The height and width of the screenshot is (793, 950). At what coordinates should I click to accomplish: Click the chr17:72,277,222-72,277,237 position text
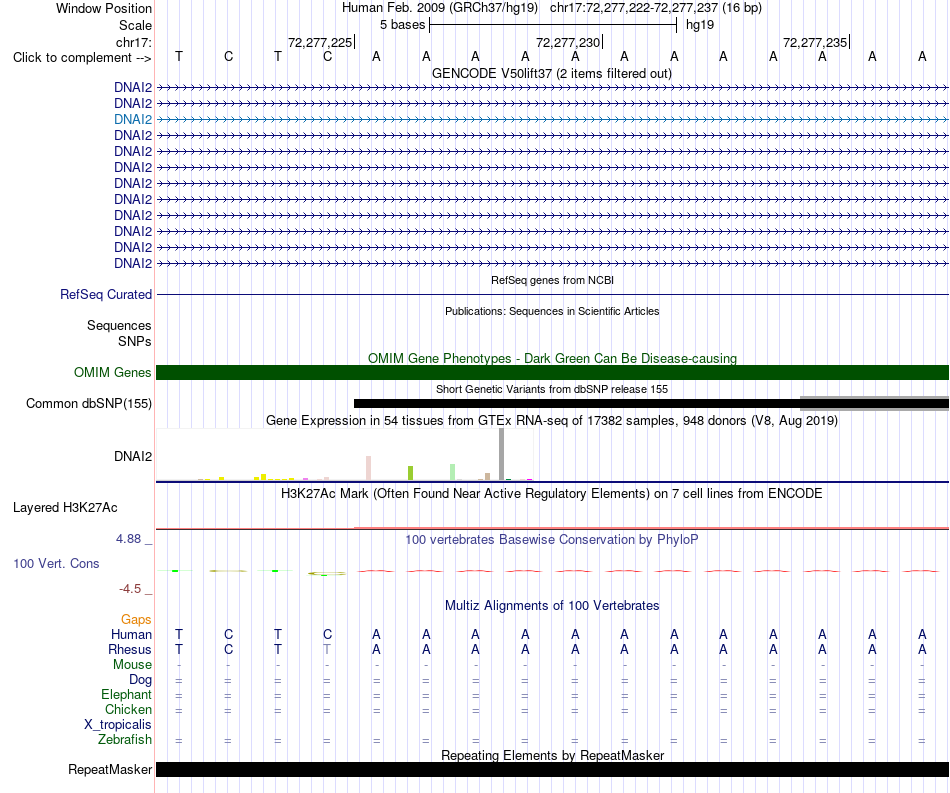656,8
